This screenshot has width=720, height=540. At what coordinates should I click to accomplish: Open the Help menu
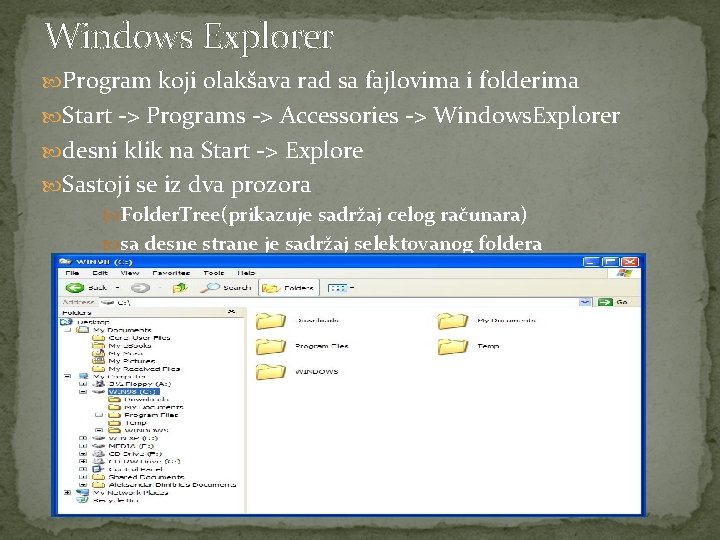pos(246,273)
